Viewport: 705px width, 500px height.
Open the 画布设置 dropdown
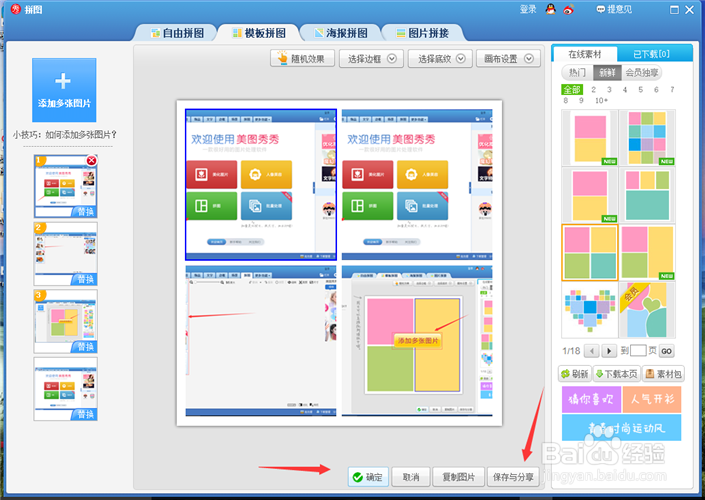[508, 58]
